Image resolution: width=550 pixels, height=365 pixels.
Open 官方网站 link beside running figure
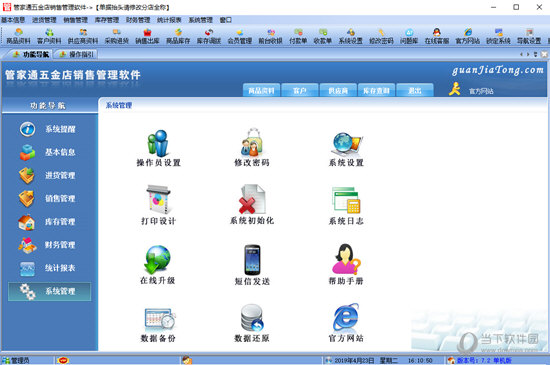[481, 91]
